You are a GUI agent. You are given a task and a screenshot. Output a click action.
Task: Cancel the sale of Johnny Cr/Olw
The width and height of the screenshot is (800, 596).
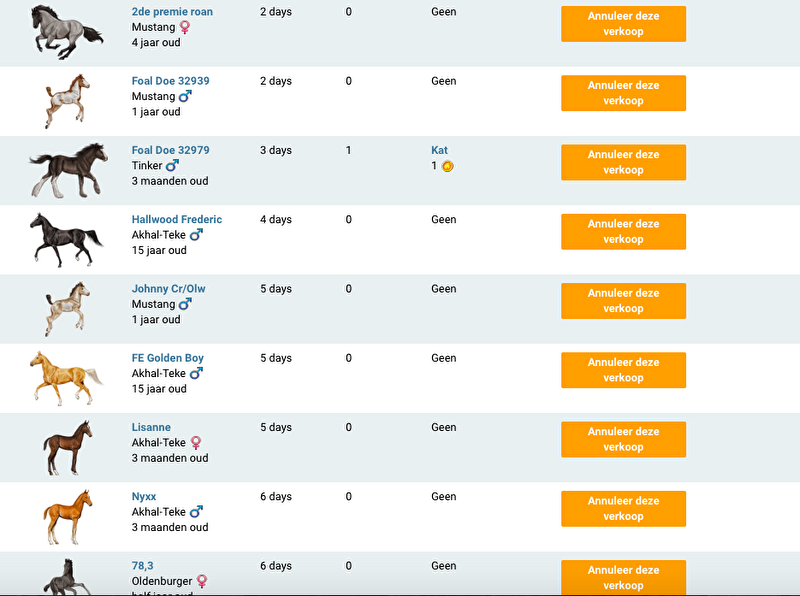click(x=623, y=301)
